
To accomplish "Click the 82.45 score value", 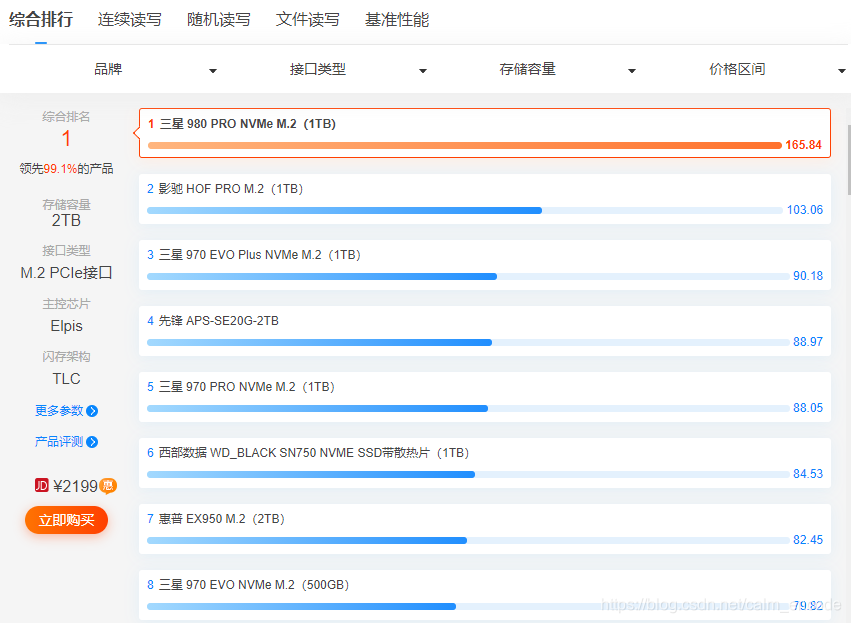I will pyautogui.click(x=808, y=540).
